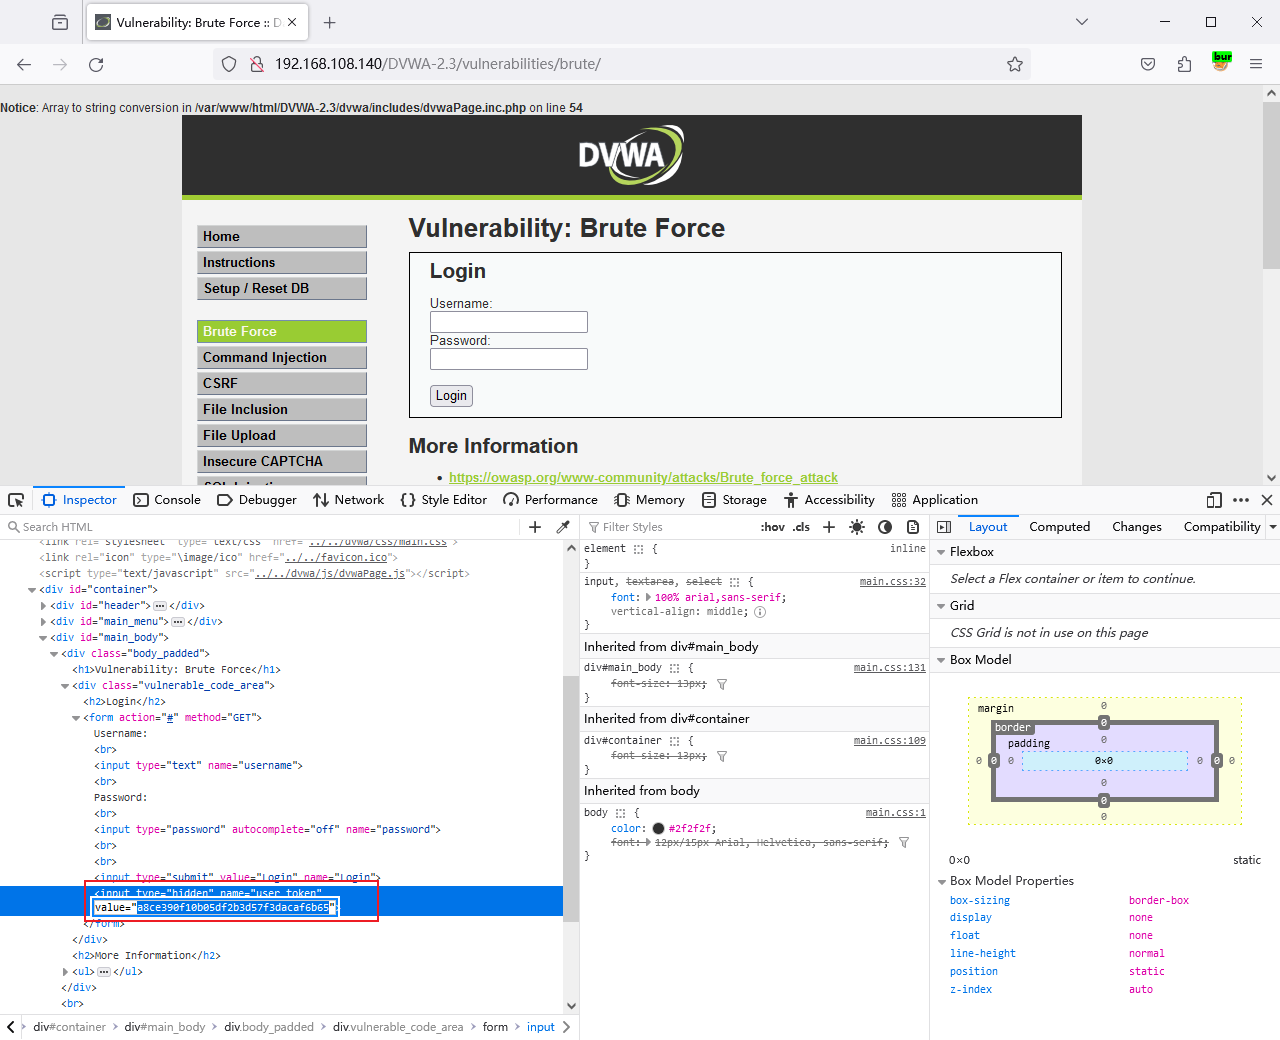The height and width of the screenshot is (1040, 1280).
Task: Open the Extensions puzzle icon
Action: tap(1185, 64)
